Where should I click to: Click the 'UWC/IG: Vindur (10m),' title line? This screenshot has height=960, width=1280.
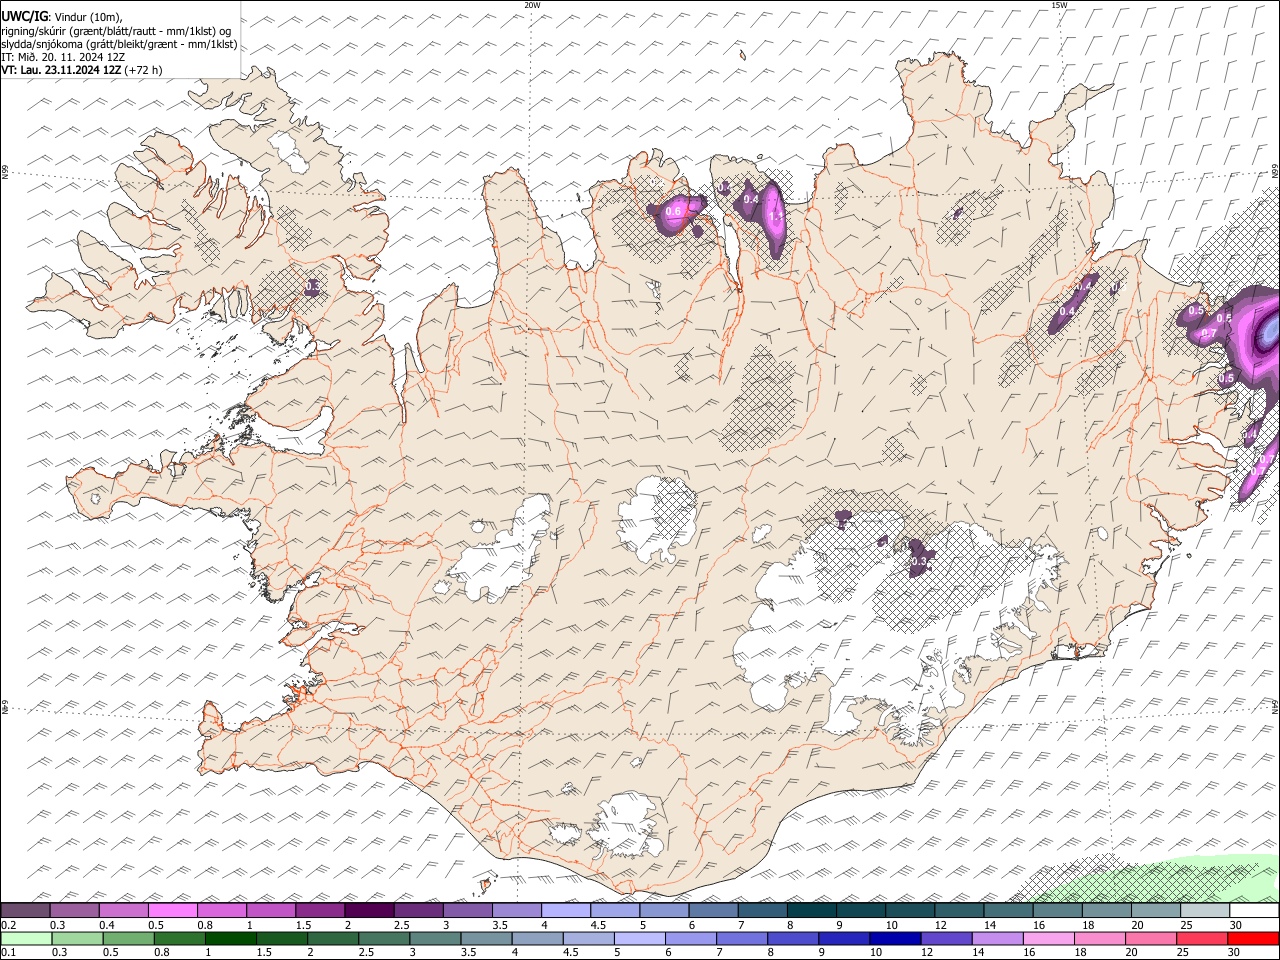click(62, 16)
